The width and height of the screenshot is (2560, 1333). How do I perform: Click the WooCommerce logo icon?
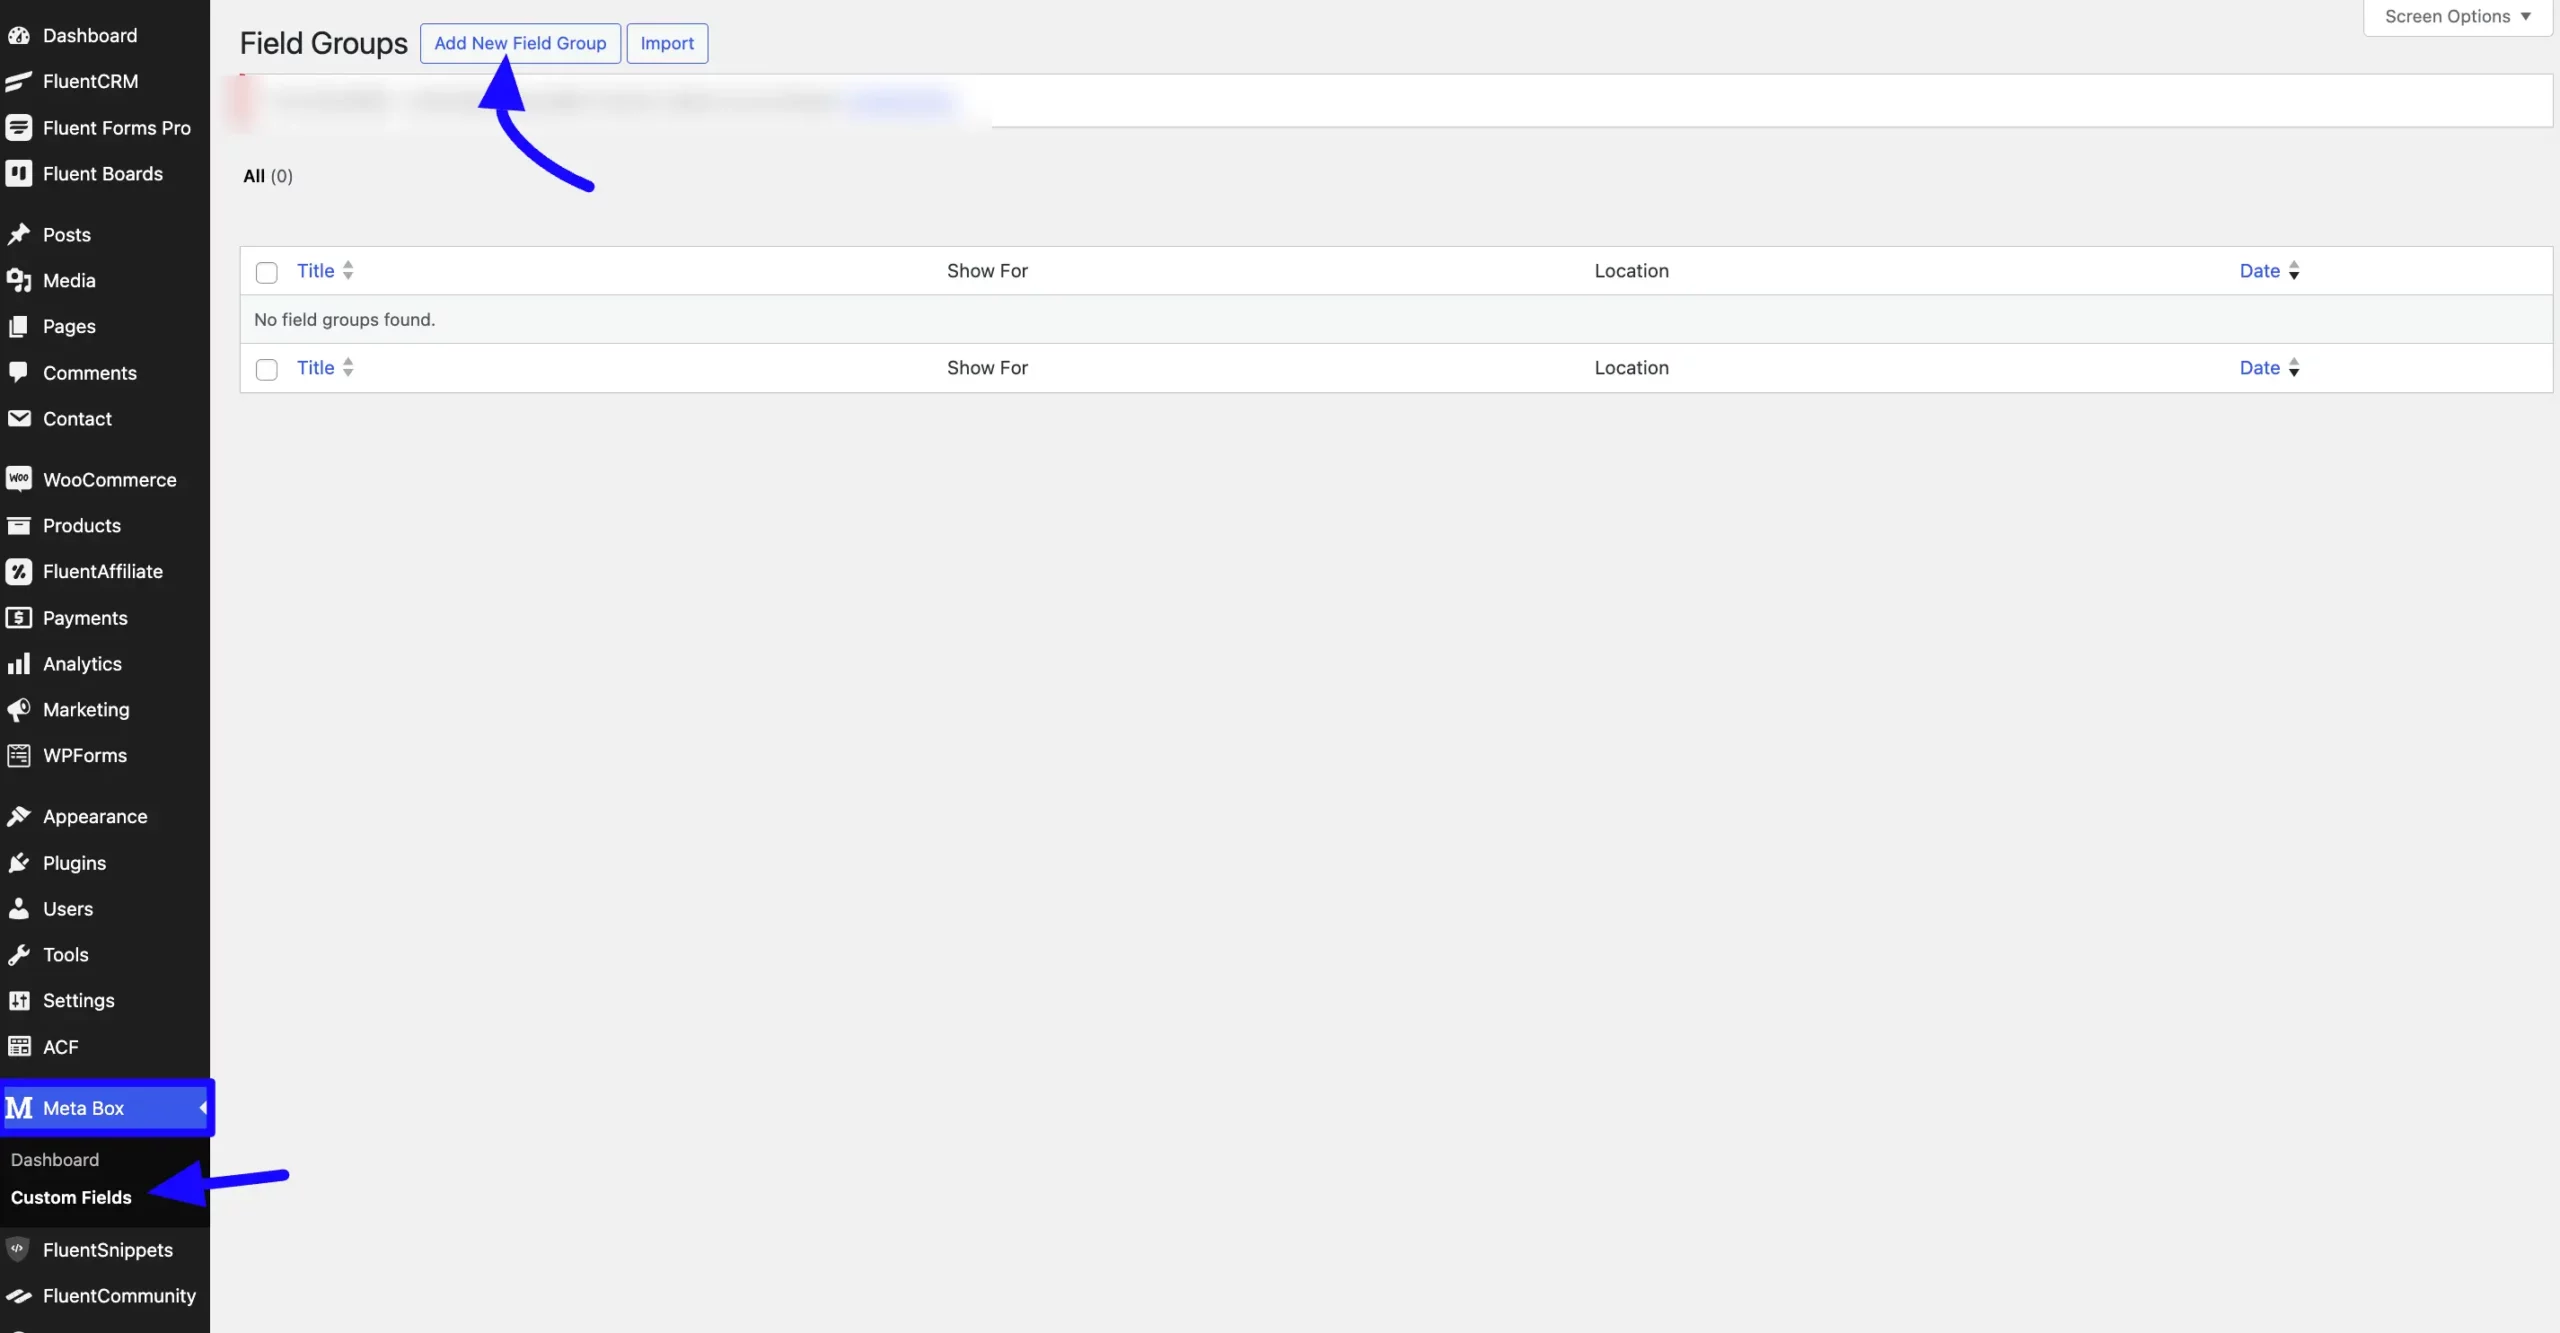pyautogui.click(x=19, y=480)
